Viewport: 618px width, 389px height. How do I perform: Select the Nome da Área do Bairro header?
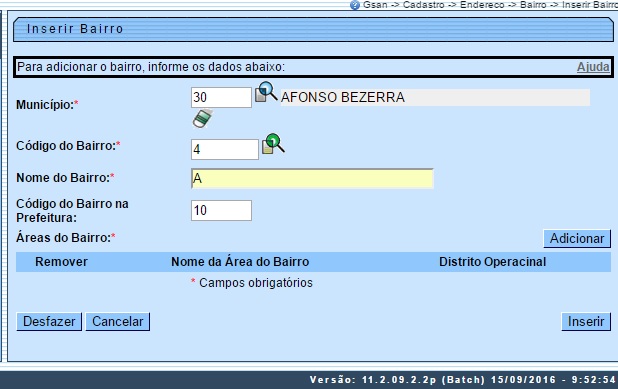tap(240, 262)
